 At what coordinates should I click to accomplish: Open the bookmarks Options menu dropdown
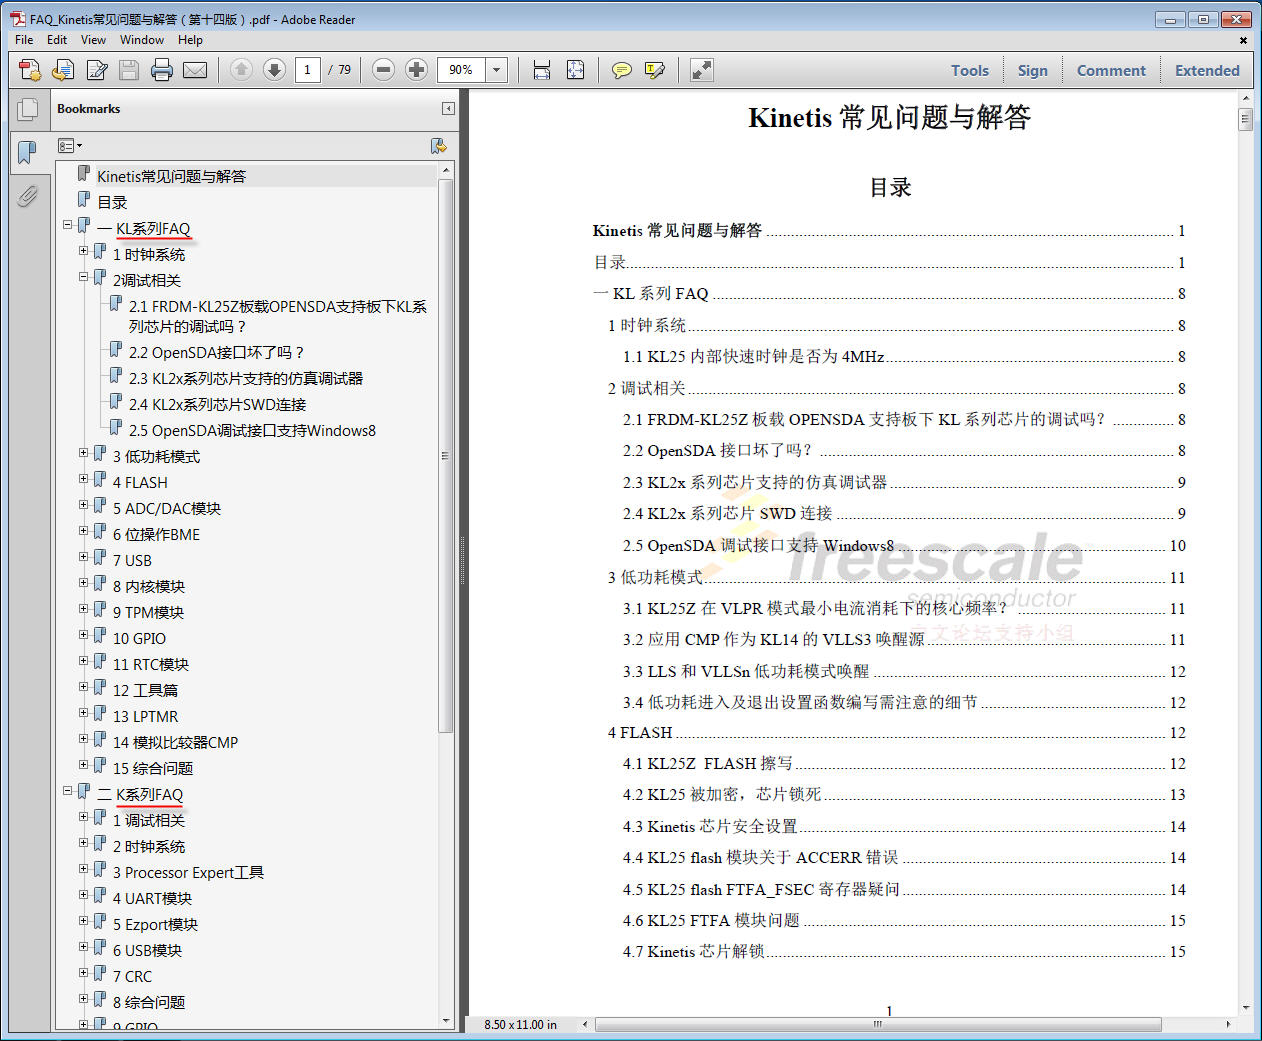coord(70,146)
